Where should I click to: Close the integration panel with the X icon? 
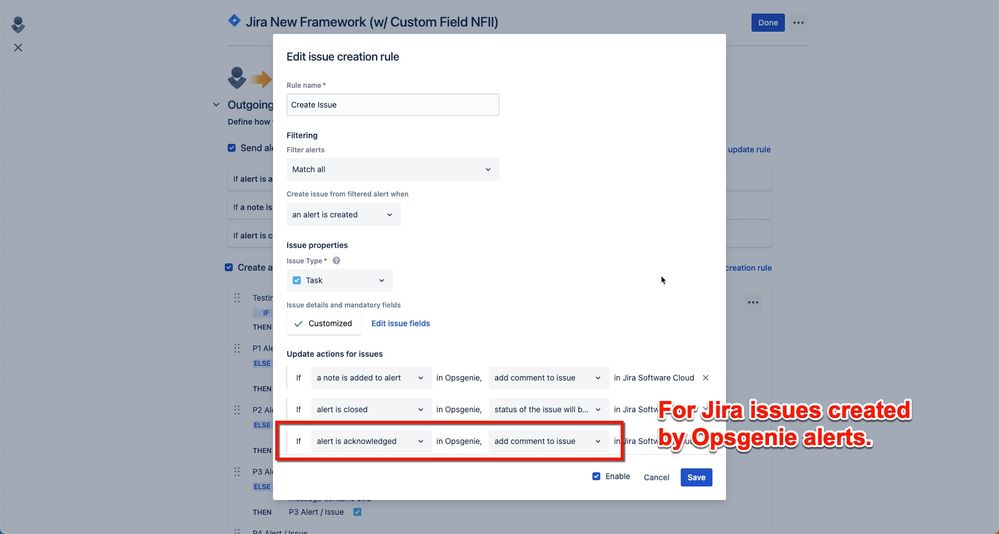18,48
